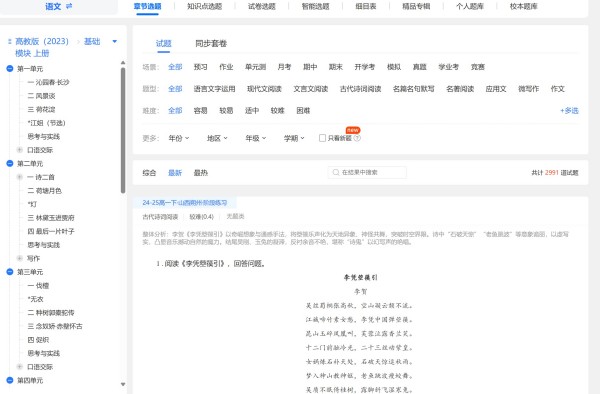The width and height of the screenshot is (600, 394).
Task: Click the textbook list icon before 高教版
Action: coord(10,41)
